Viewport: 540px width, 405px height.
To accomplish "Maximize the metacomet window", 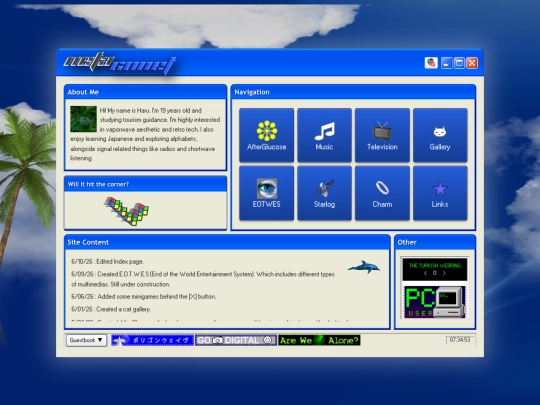I will [x=459, y=63].
